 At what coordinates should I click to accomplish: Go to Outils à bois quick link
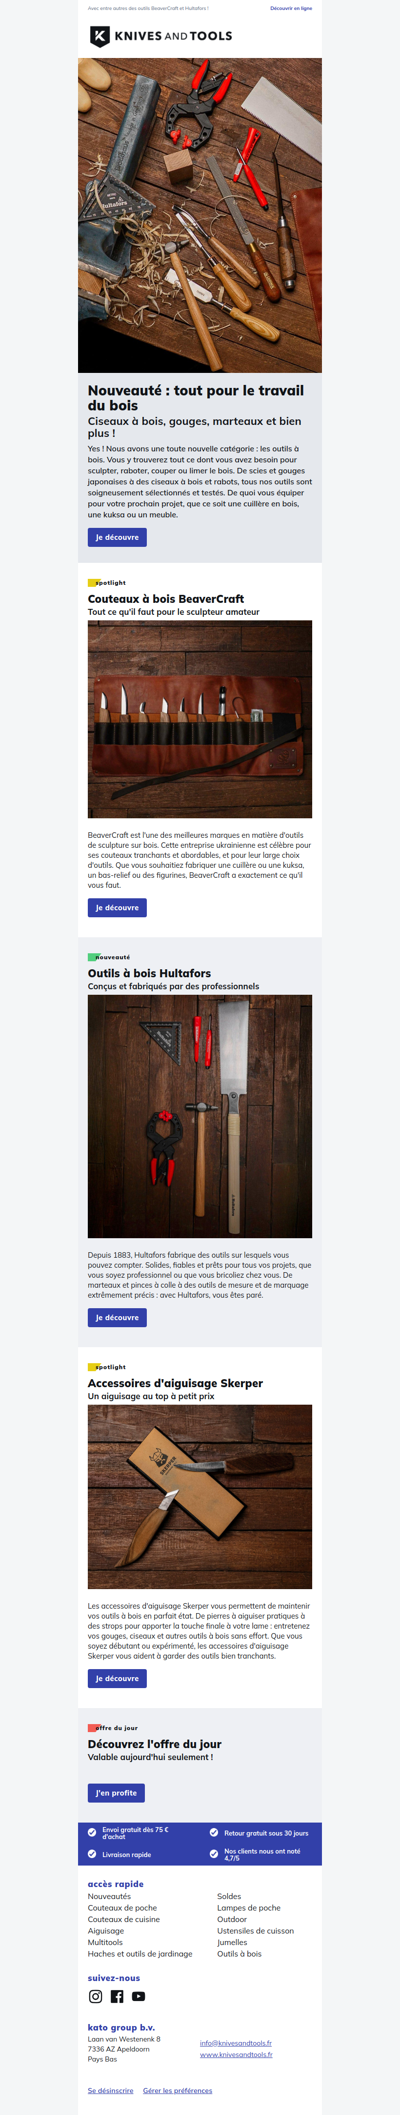coord(239,1953)
